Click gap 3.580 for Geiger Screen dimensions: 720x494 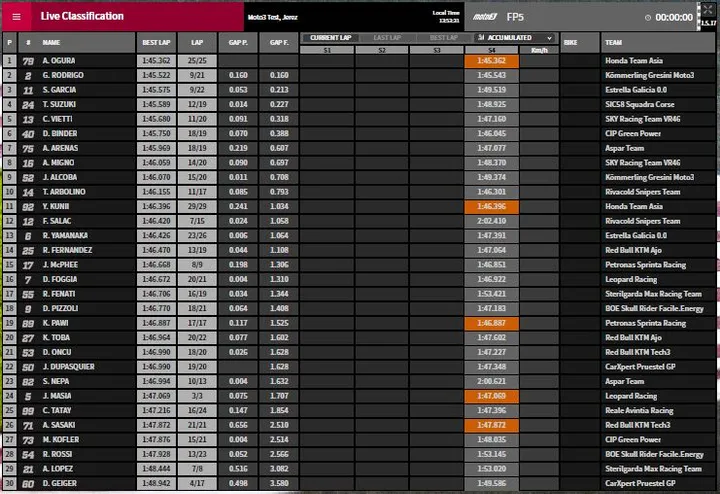[x=279, y=483]
